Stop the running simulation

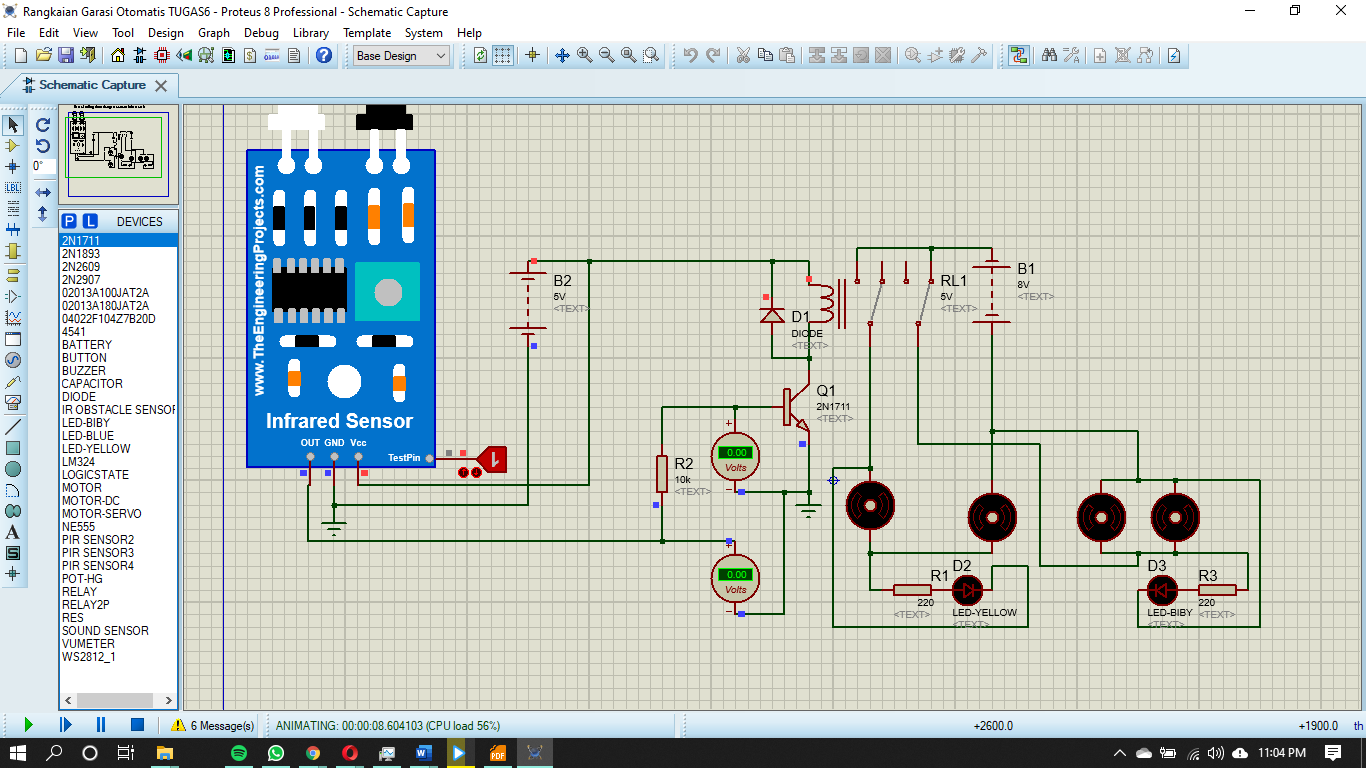click(x=138, y=725)
